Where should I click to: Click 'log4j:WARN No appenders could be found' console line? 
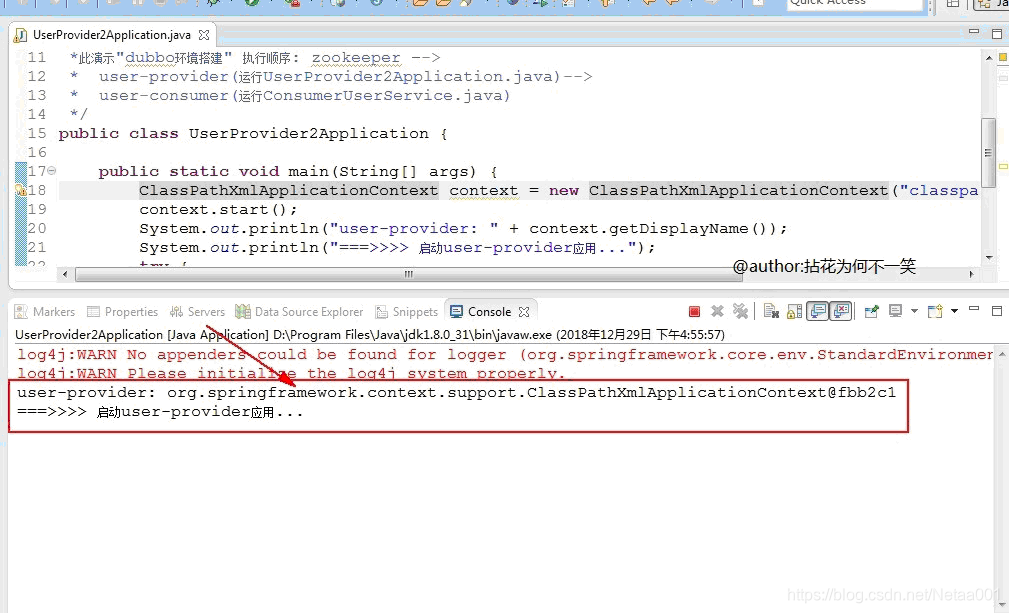pos(506,354)
